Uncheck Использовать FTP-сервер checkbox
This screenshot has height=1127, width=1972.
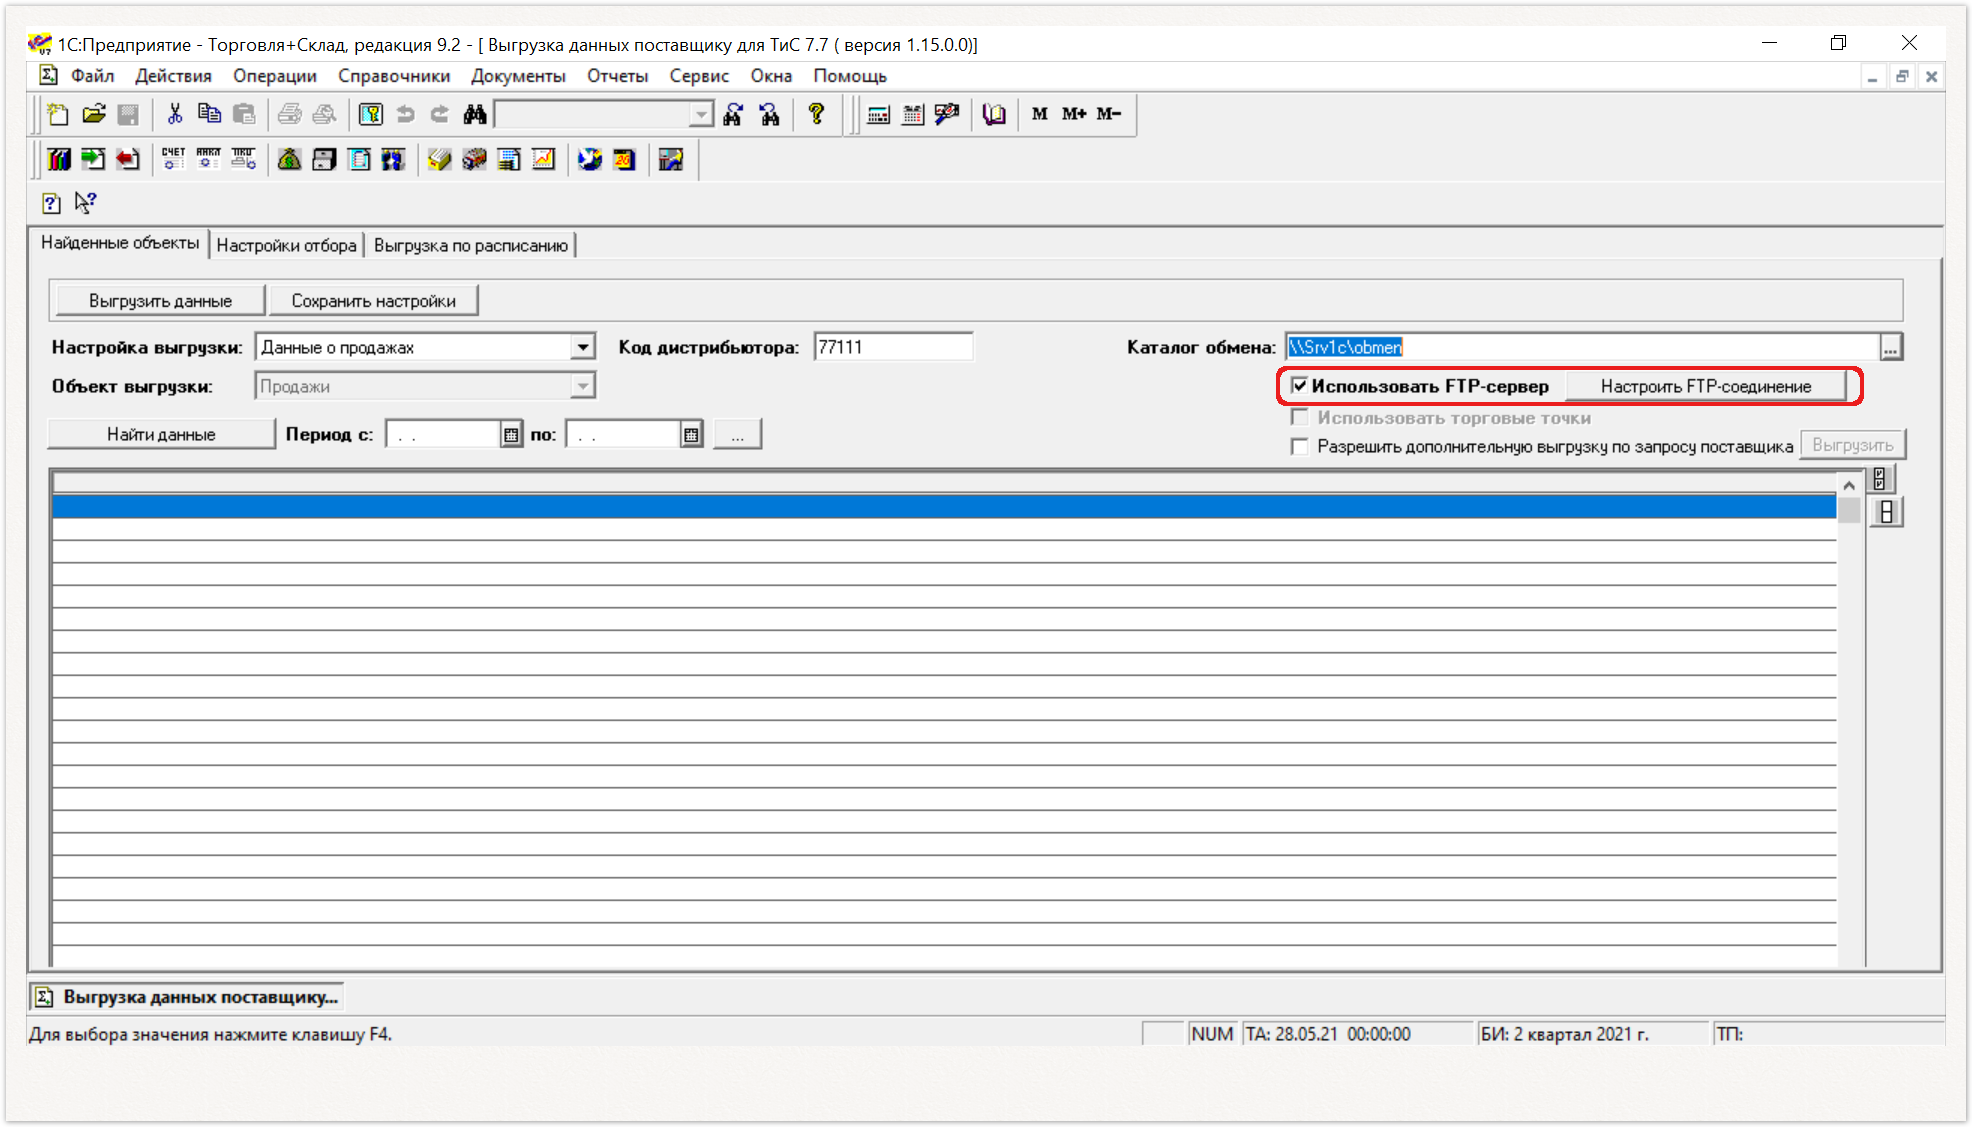tap(1299, 386)
